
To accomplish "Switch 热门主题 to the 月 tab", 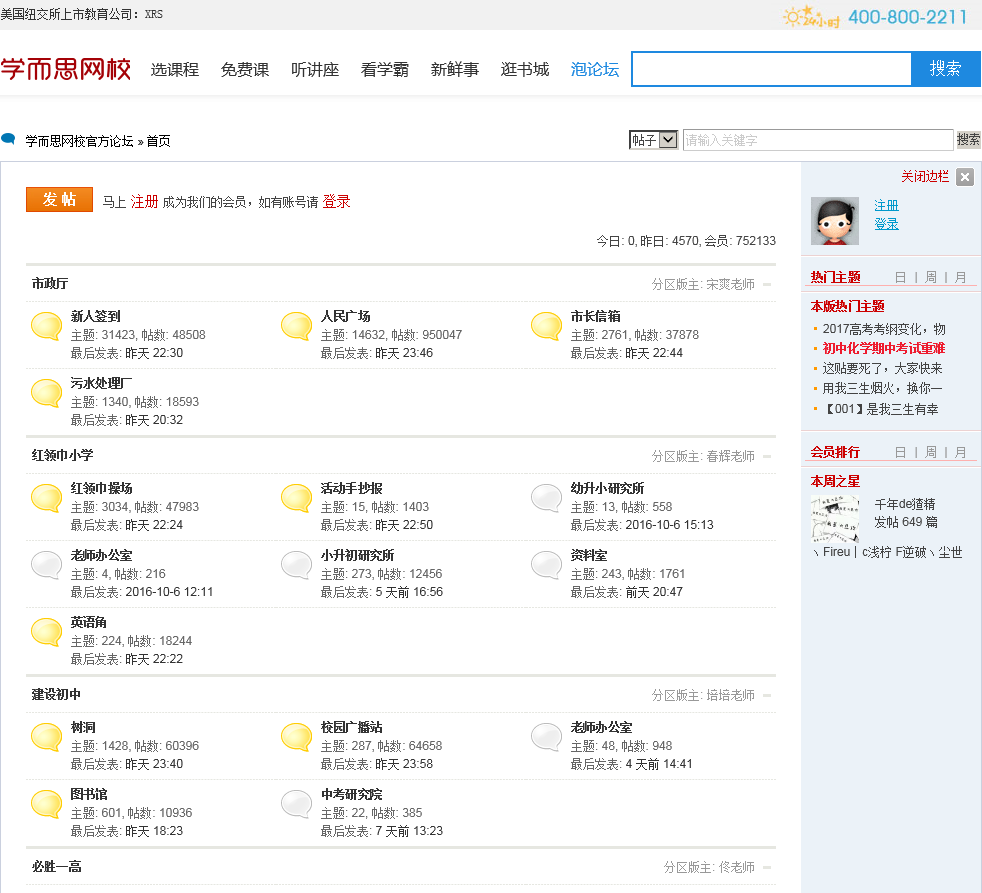I will (961, 277).
